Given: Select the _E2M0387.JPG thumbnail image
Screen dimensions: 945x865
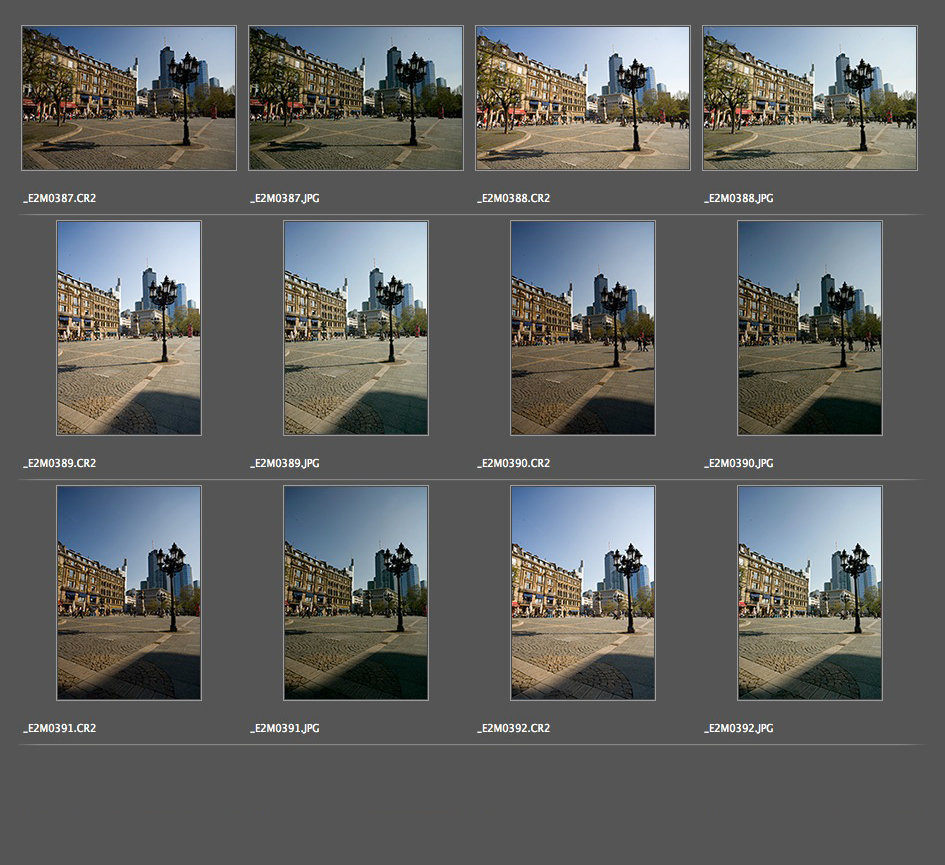Looking at the screenshot, I should [356, 98].
